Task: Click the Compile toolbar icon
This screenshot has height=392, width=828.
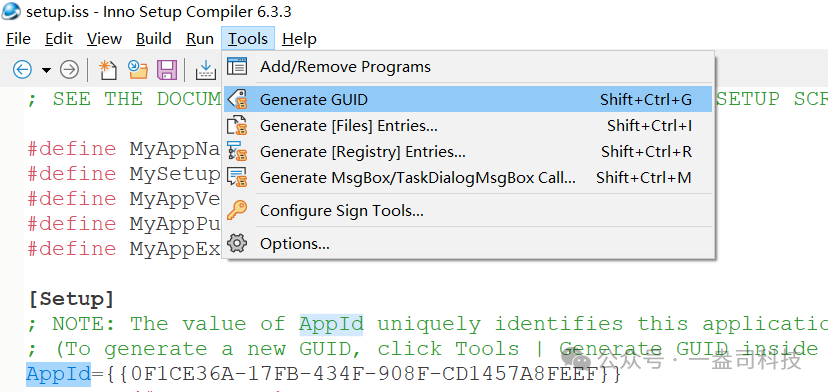Action: tap(206, 69)
